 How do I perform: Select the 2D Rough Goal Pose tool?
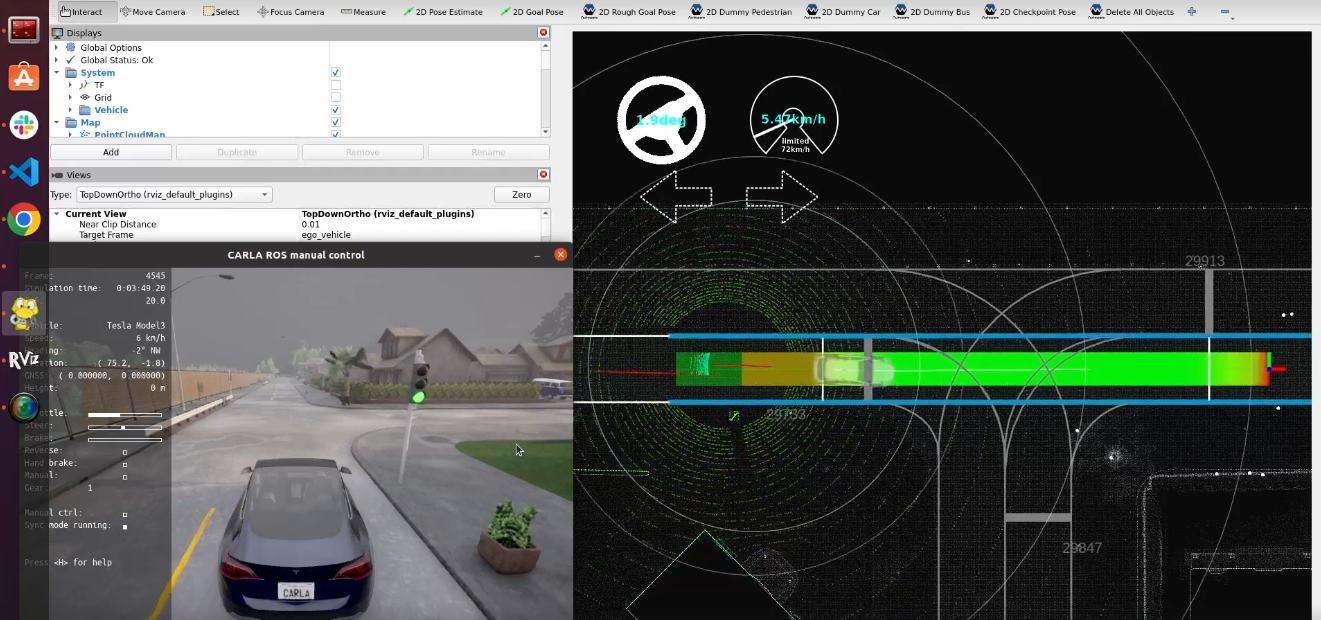(x=630, y=12)
